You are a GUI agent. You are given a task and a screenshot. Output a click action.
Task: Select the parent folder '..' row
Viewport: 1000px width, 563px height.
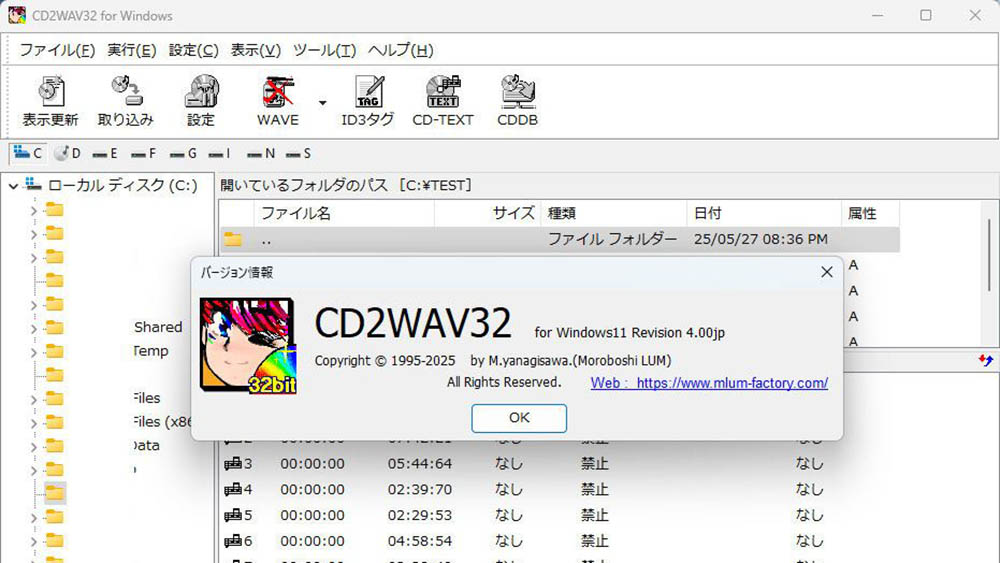tap(560, 239)
